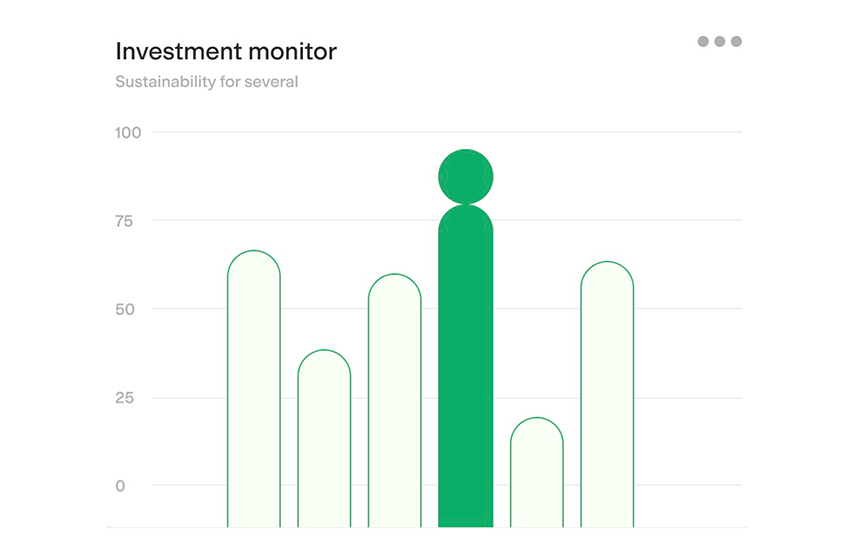Click the Investment monitor title
The height and width of the screenshot is (550, 864).
click(226, 51)
